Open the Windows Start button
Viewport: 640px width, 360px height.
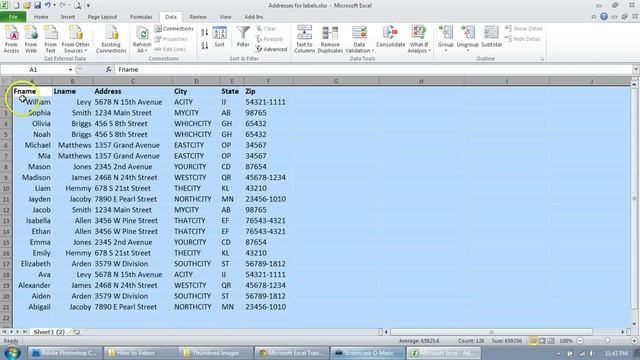coord(11,353)
